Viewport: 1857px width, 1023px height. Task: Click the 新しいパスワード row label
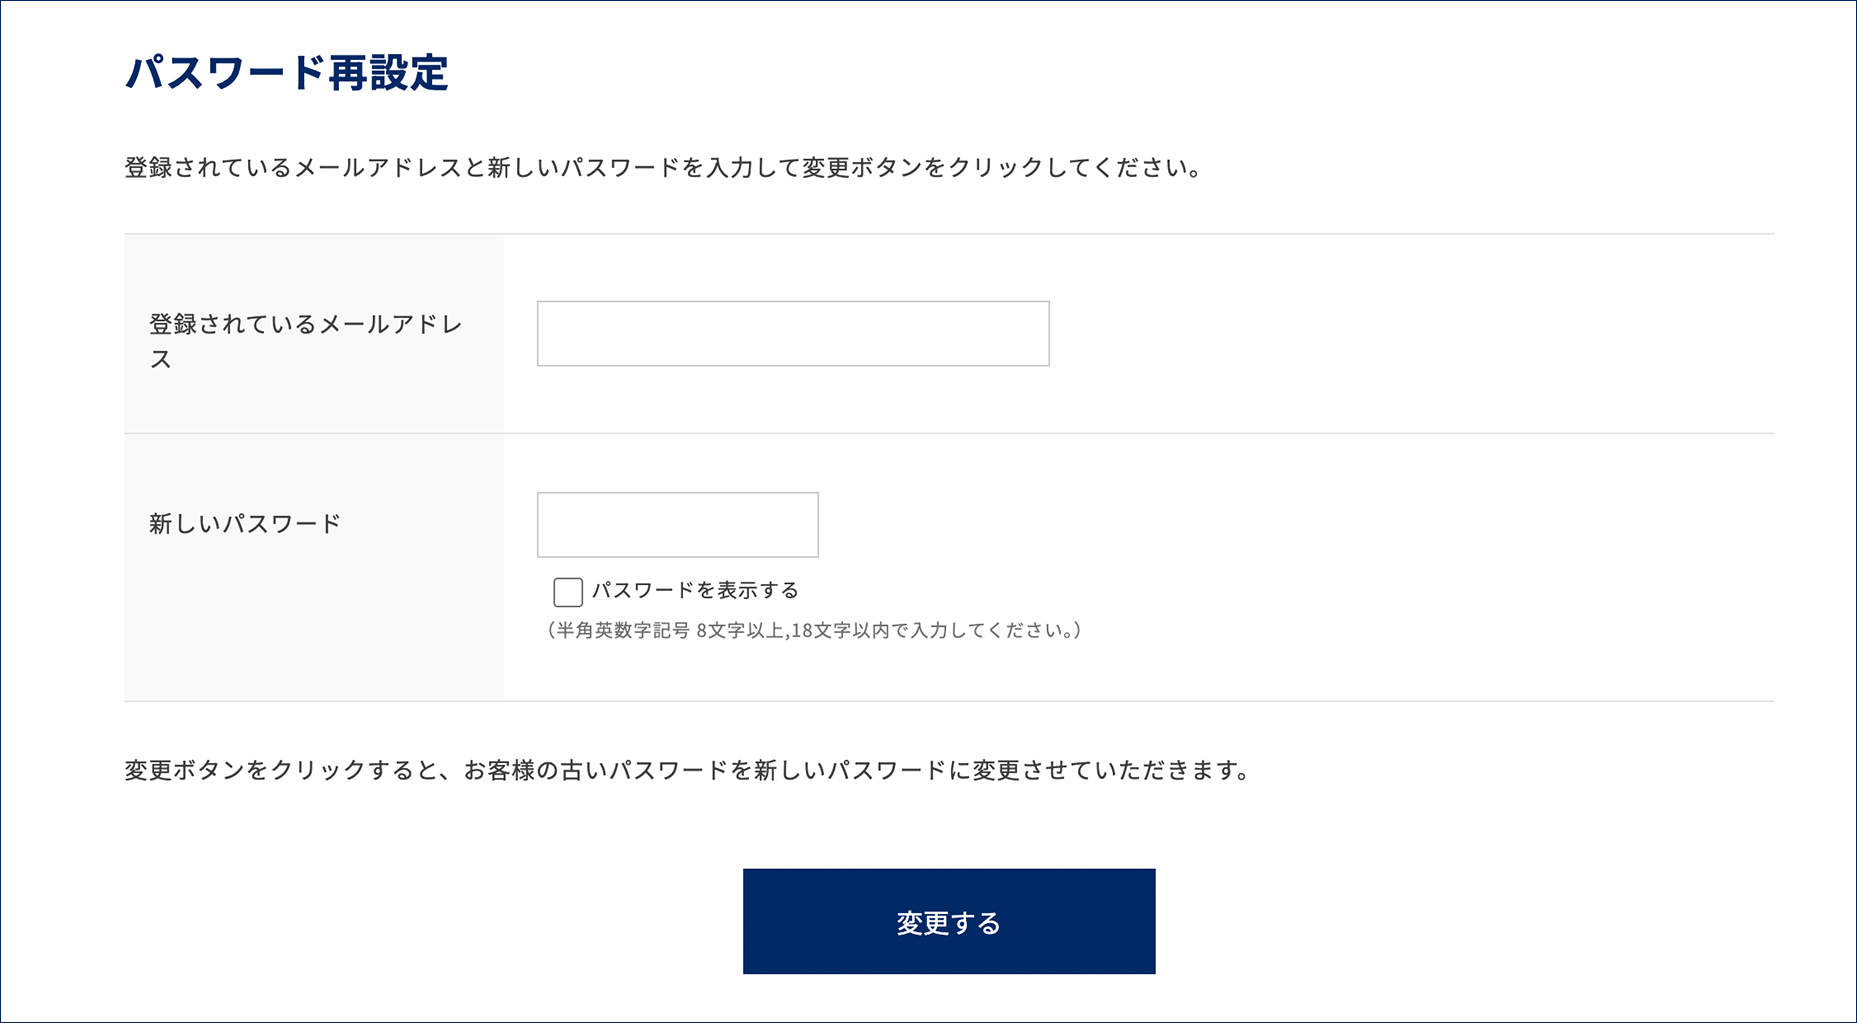click(x=245, y=524)
